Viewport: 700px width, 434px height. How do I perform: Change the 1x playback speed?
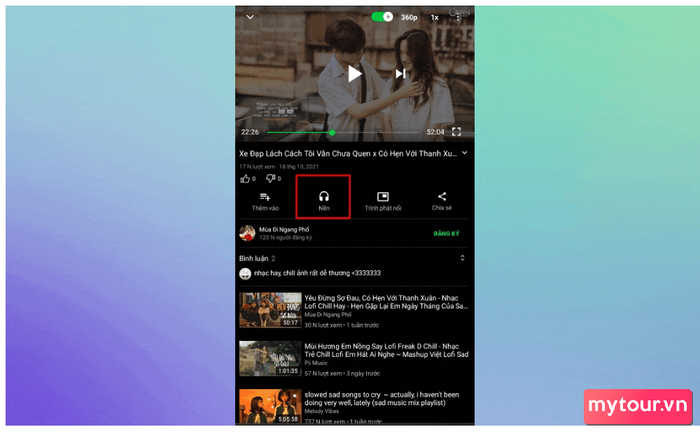434,17
